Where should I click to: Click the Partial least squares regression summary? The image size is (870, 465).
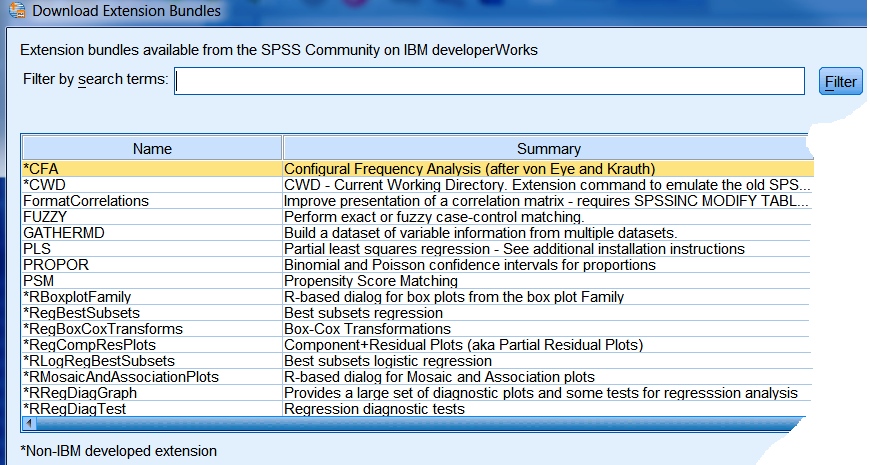click(514, 249)
